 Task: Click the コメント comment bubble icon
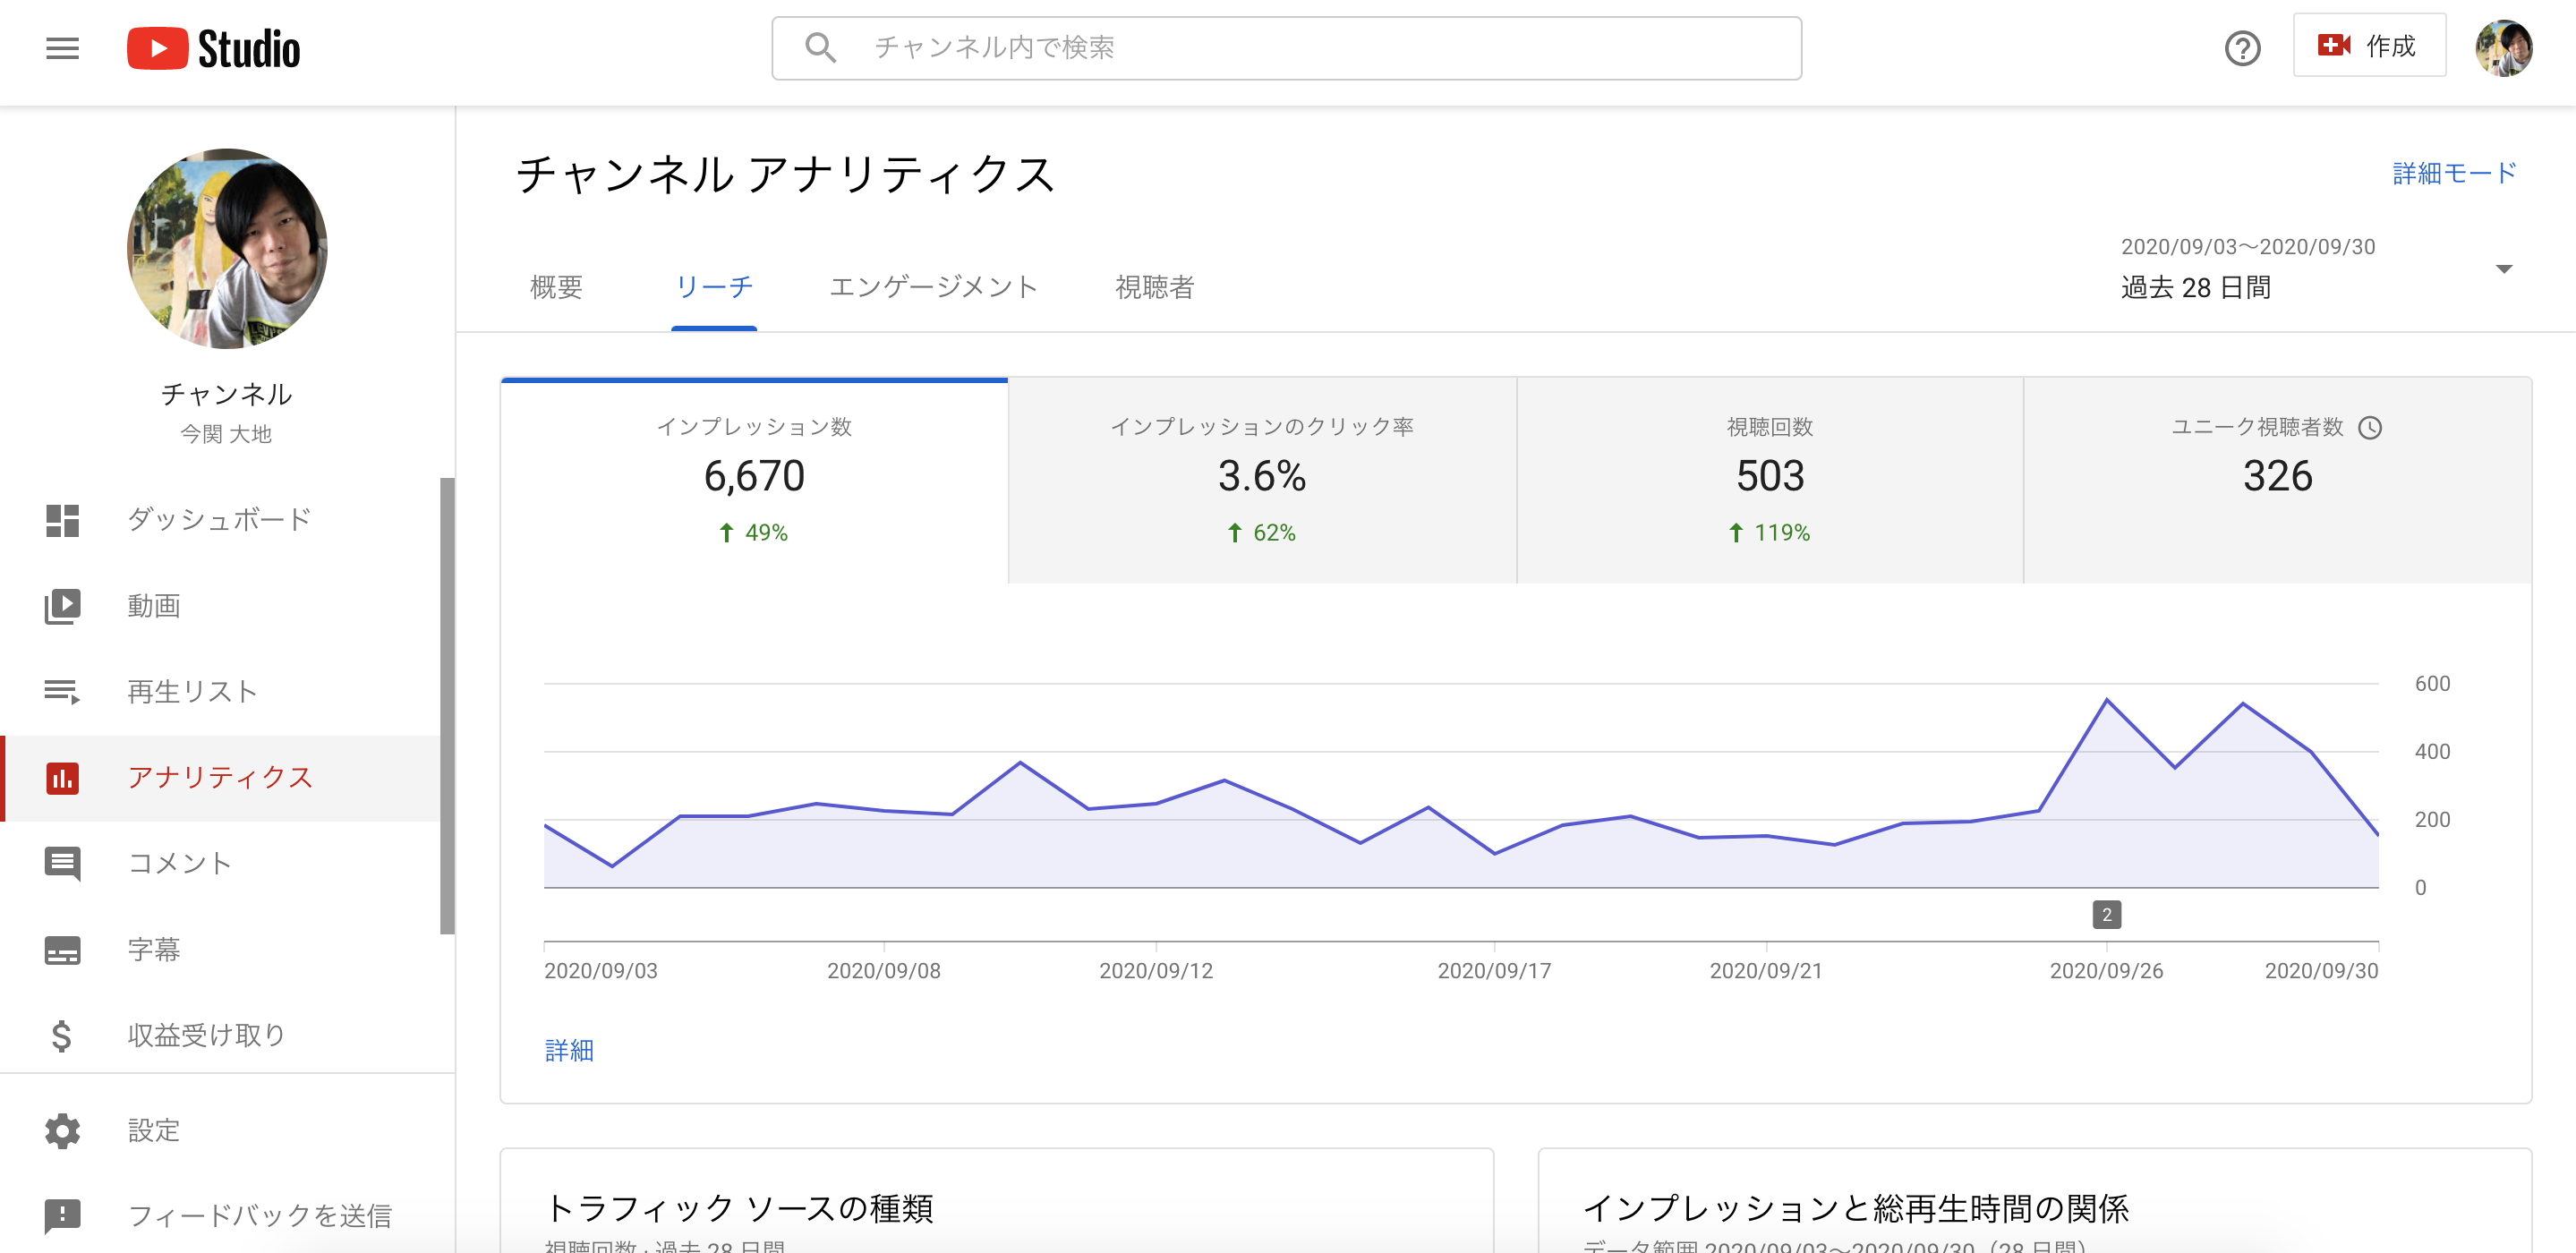[x=62, y=864]
